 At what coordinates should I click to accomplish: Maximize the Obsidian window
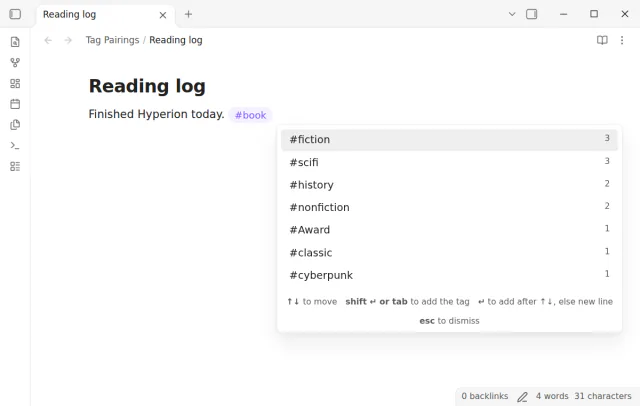[x=594, y=14]
